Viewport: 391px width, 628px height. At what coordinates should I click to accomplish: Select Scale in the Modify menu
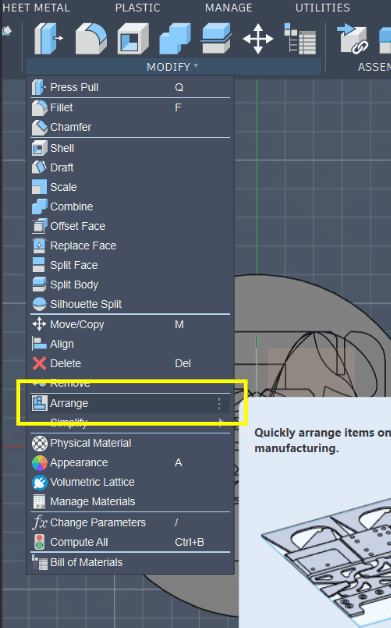point(130,187)
